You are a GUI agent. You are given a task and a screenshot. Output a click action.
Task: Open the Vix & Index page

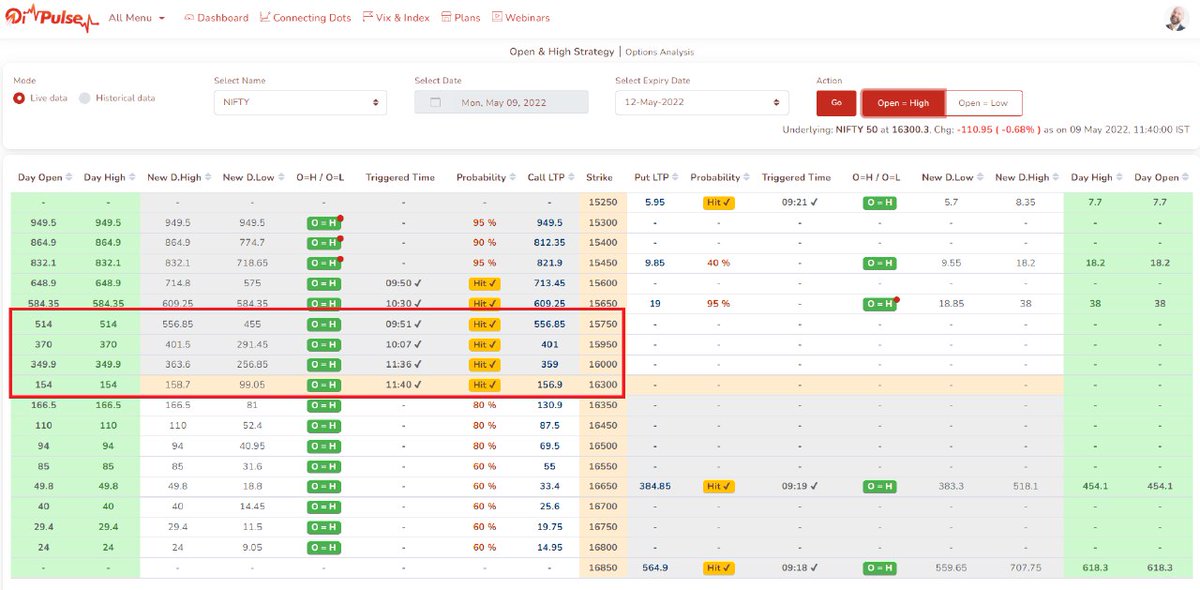[x=396, y=18]
